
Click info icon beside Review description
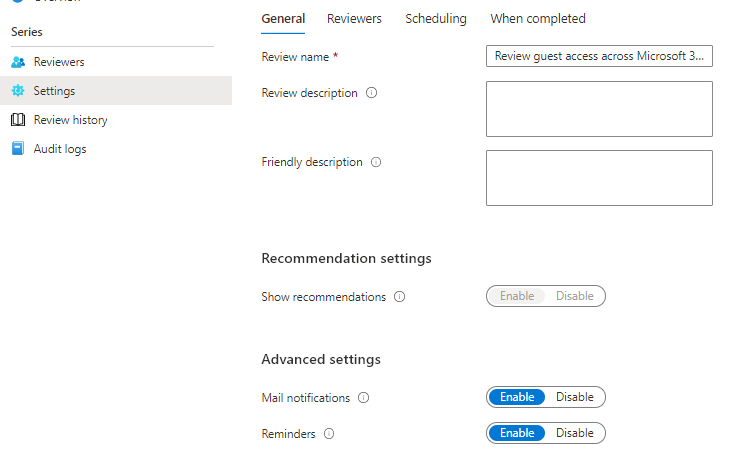coord(372,93)
